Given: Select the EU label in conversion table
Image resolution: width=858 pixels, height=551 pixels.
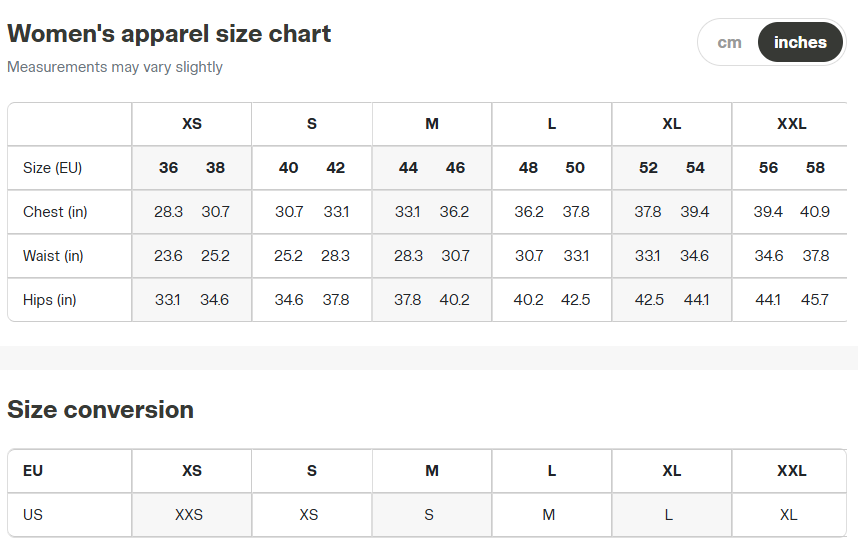Looking at the screenshot, I should (33, 471).
